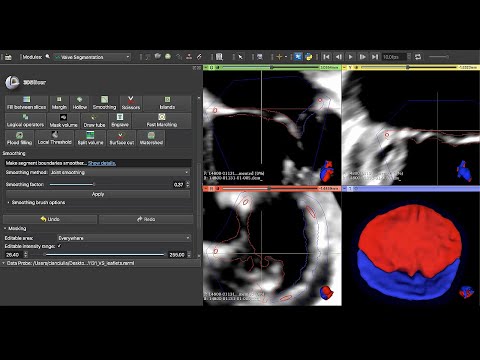
Task: Click the DCM data toolbar icon
Action: coord(8,57)
